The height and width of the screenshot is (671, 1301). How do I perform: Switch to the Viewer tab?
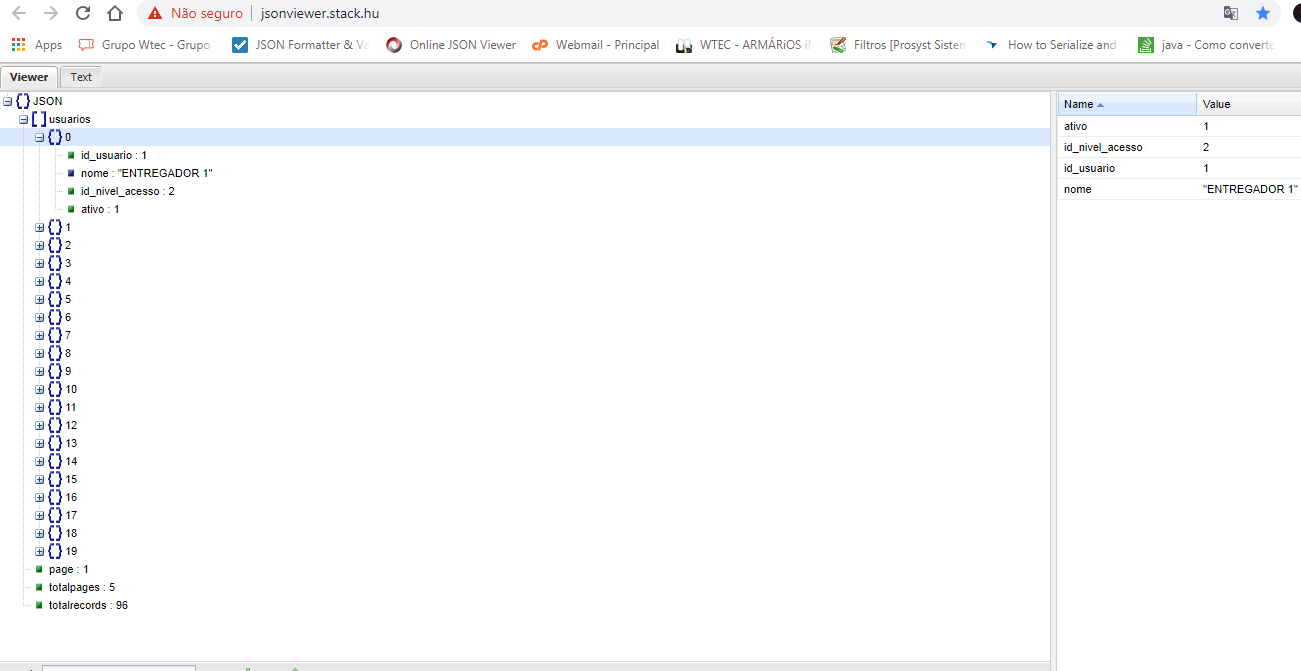click(x=29, y=77)
